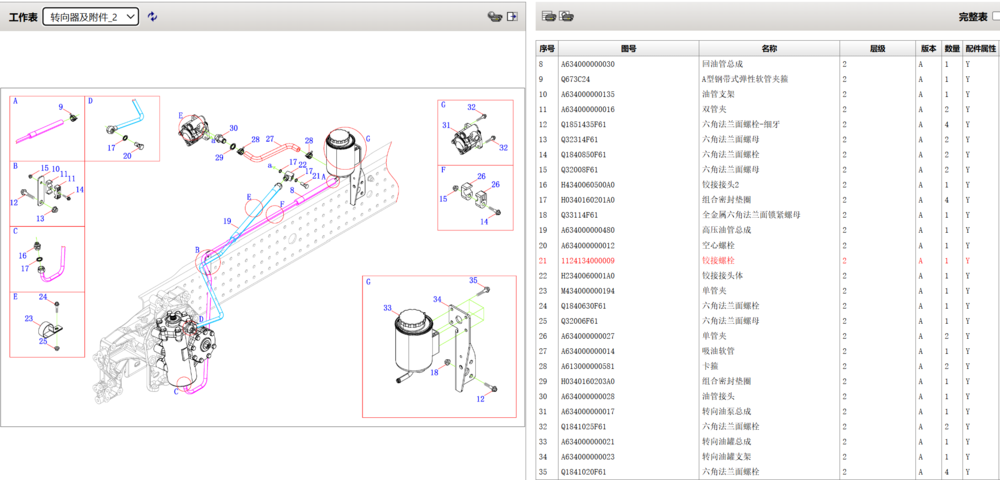This screenshot has height=480, width=1000.
Task: Sort by the 序号 column header
Action: 546,48
